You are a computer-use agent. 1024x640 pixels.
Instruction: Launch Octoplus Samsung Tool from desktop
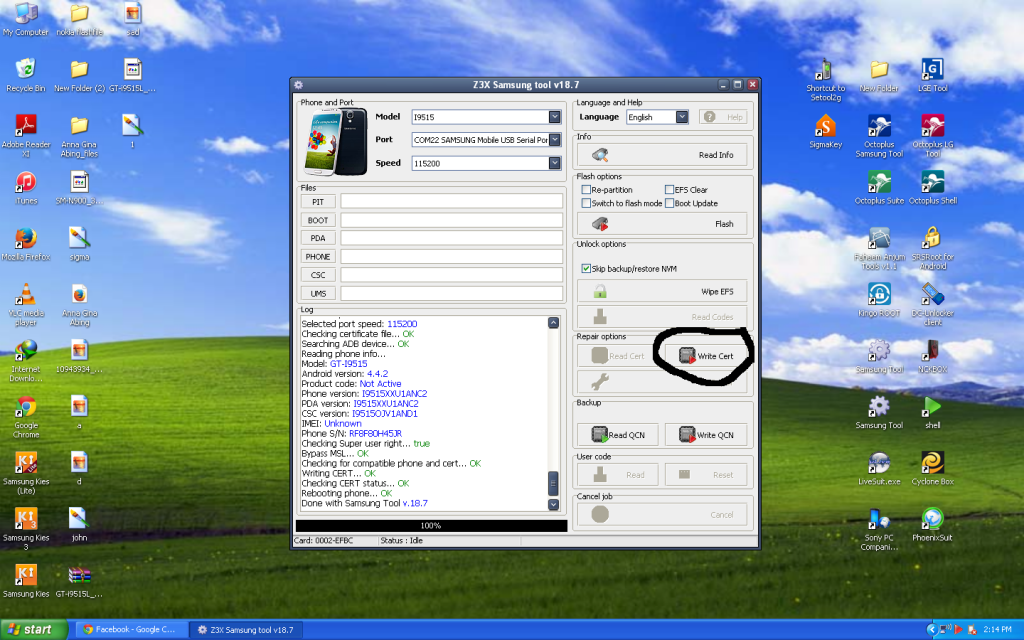(x=879, y=136)
